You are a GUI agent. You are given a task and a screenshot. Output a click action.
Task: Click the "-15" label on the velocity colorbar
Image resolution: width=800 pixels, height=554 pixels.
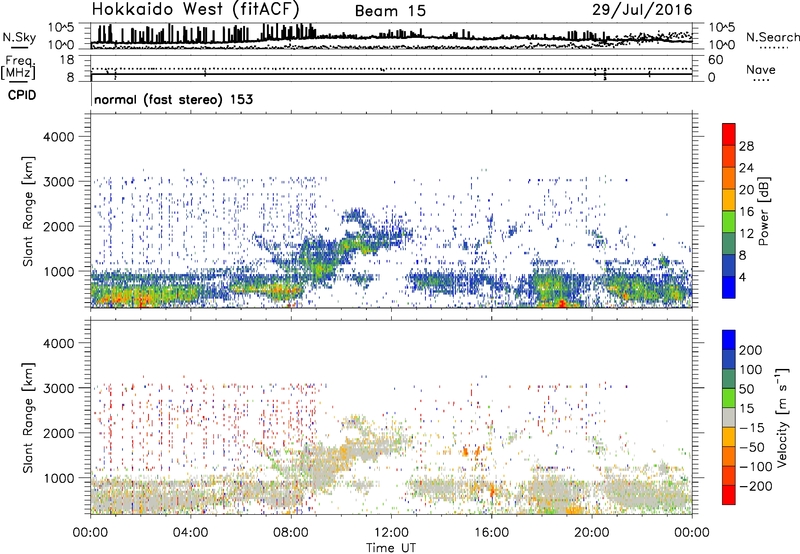tap(751, 428)
